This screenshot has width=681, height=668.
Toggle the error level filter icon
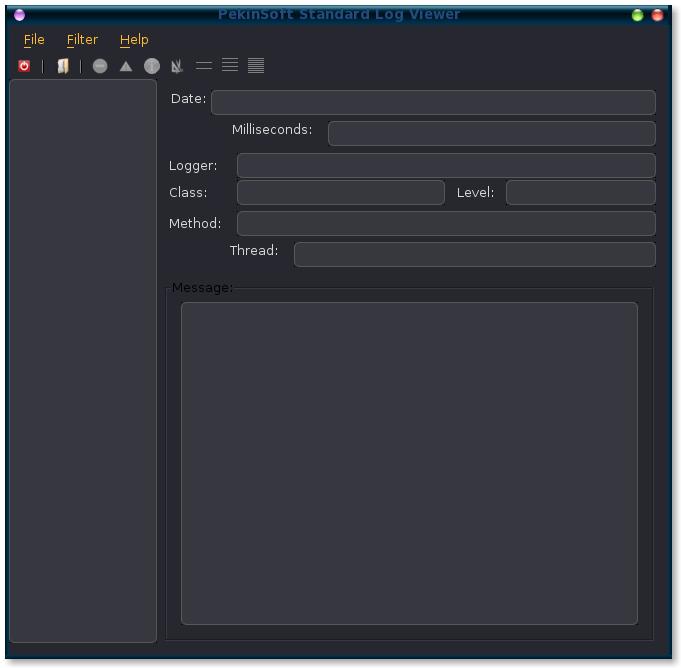coord(100,66)
